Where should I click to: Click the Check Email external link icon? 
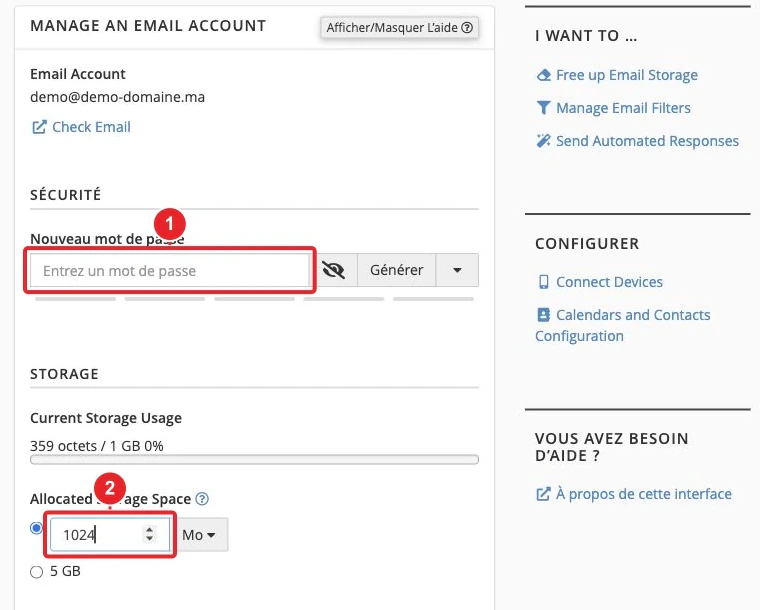point(39,127)
